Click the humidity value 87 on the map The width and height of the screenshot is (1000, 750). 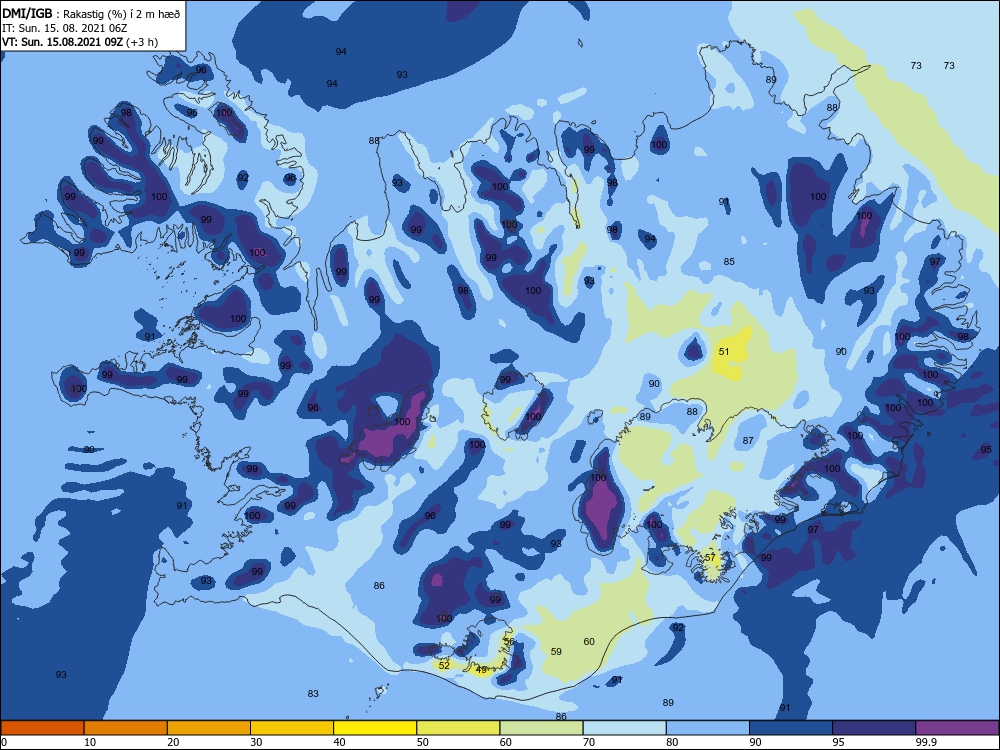[x=748, y=441]
